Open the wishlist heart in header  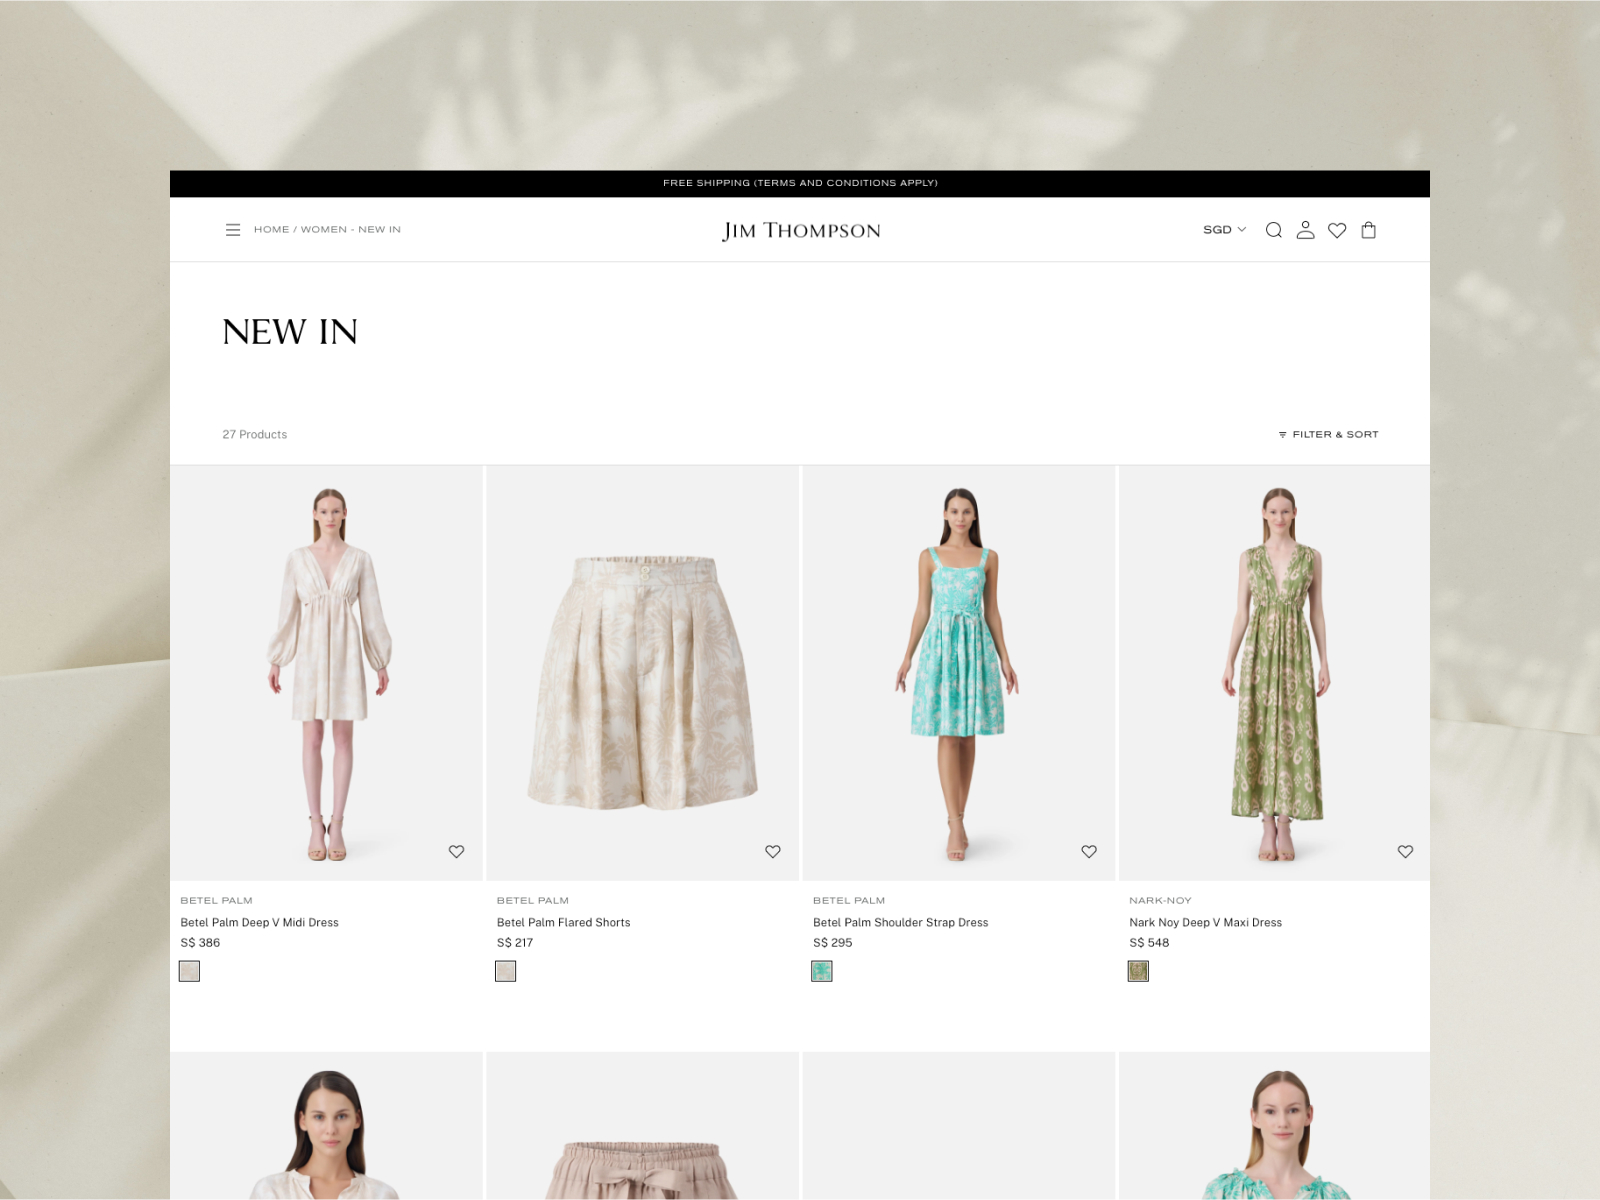click(1337, 230)
